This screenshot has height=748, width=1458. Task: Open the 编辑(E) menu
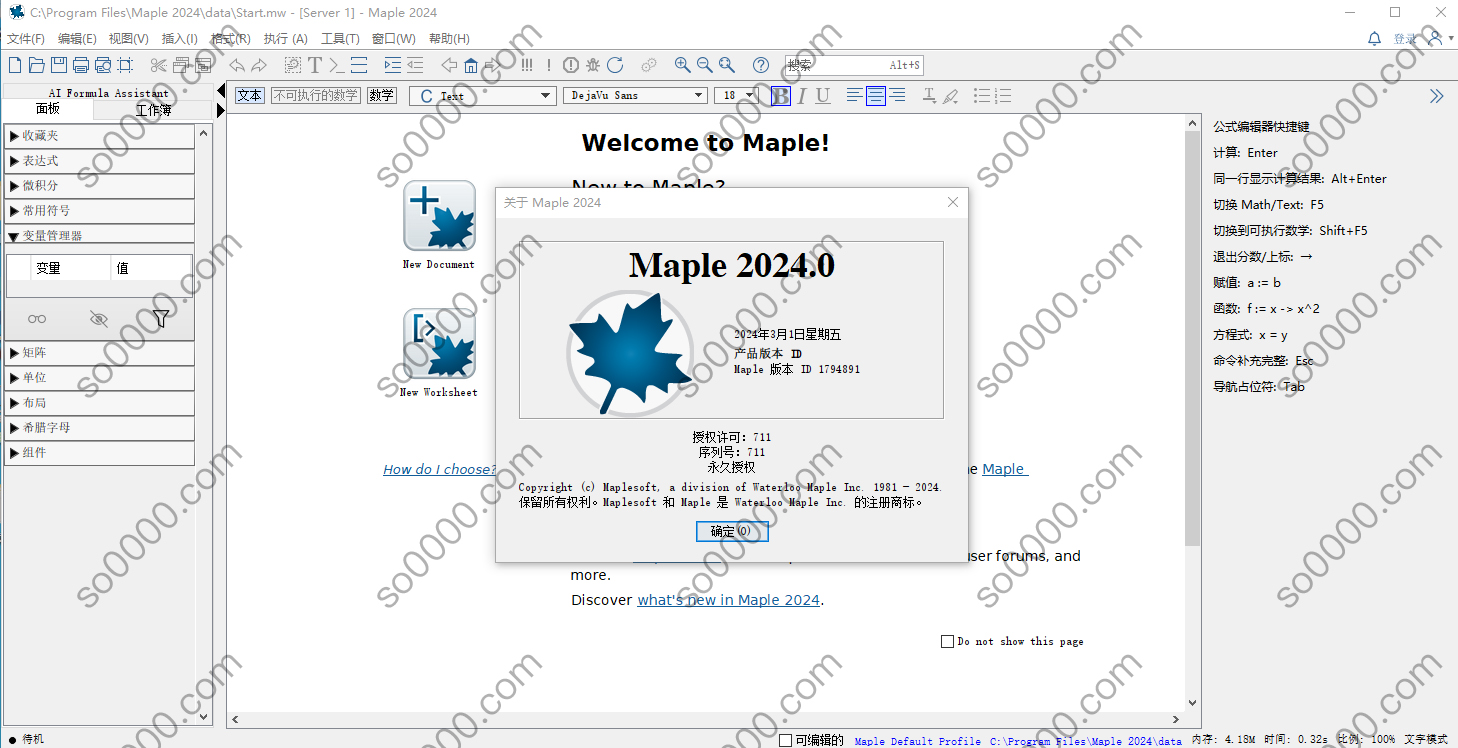(77, 39)
